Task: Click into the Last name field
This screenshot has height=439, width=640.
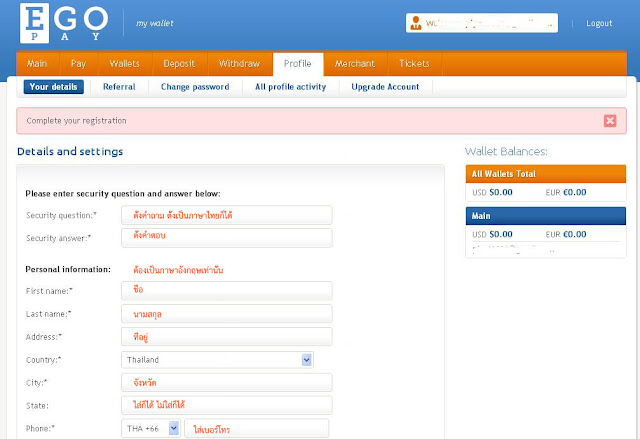Action: [227, 314]
